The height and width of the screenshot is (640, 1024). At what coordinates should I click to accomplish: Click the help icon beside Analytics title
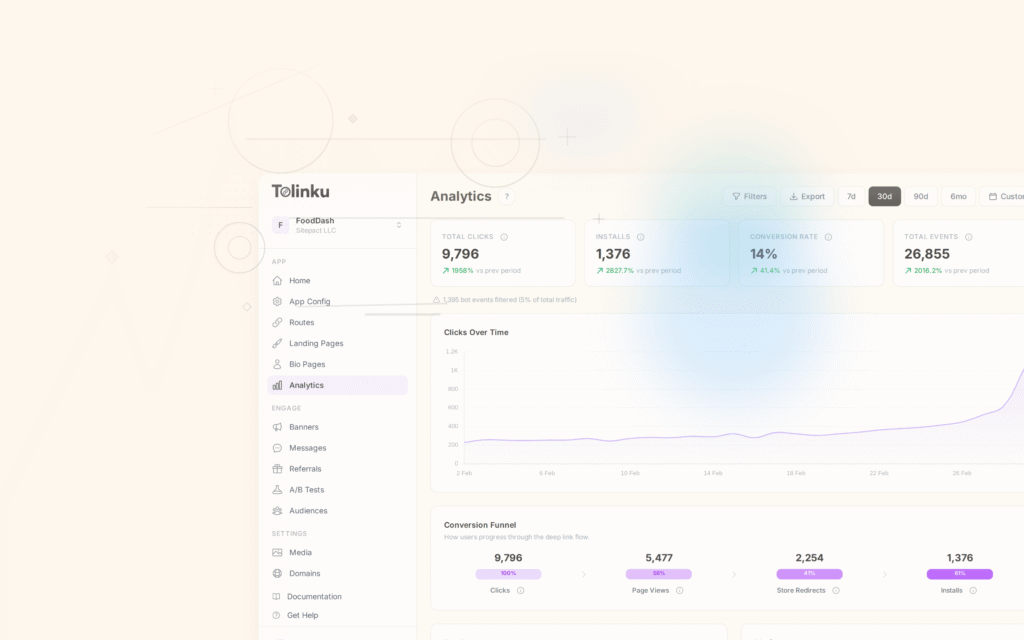[x=506, y=197]
